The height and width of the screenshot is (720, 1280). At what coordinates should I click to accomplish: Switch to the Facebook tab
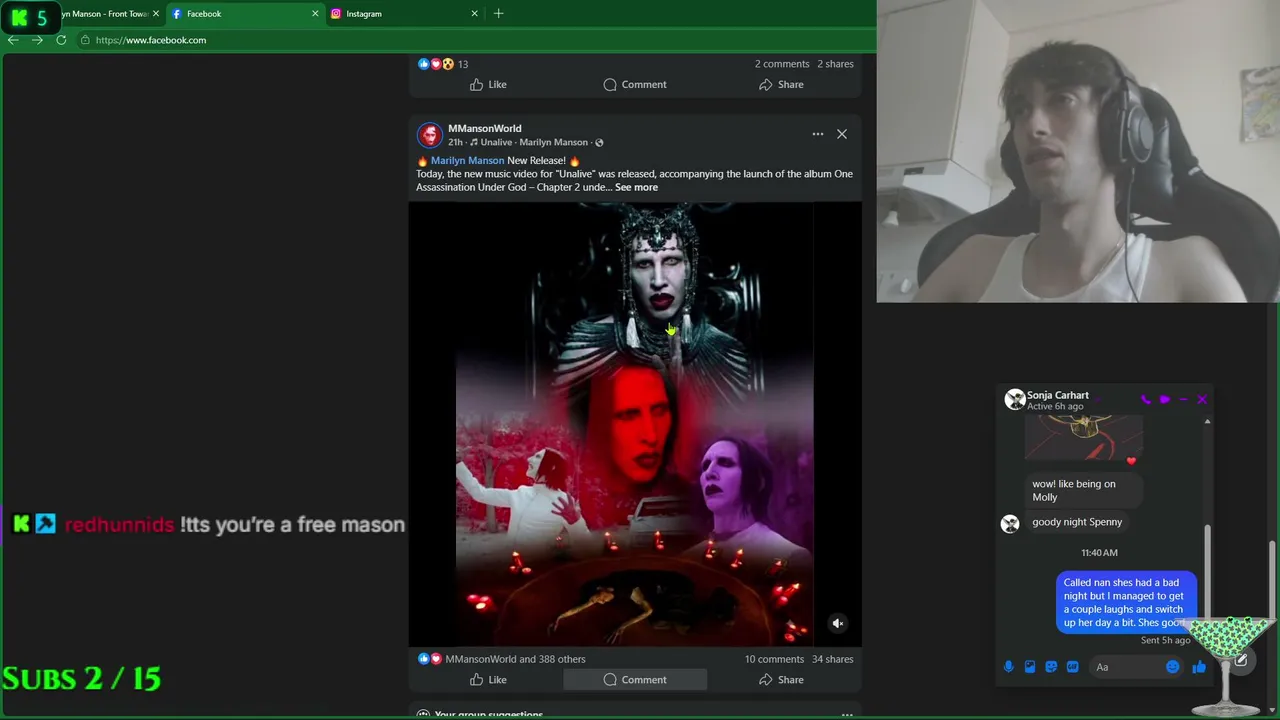tap(245, 14)
